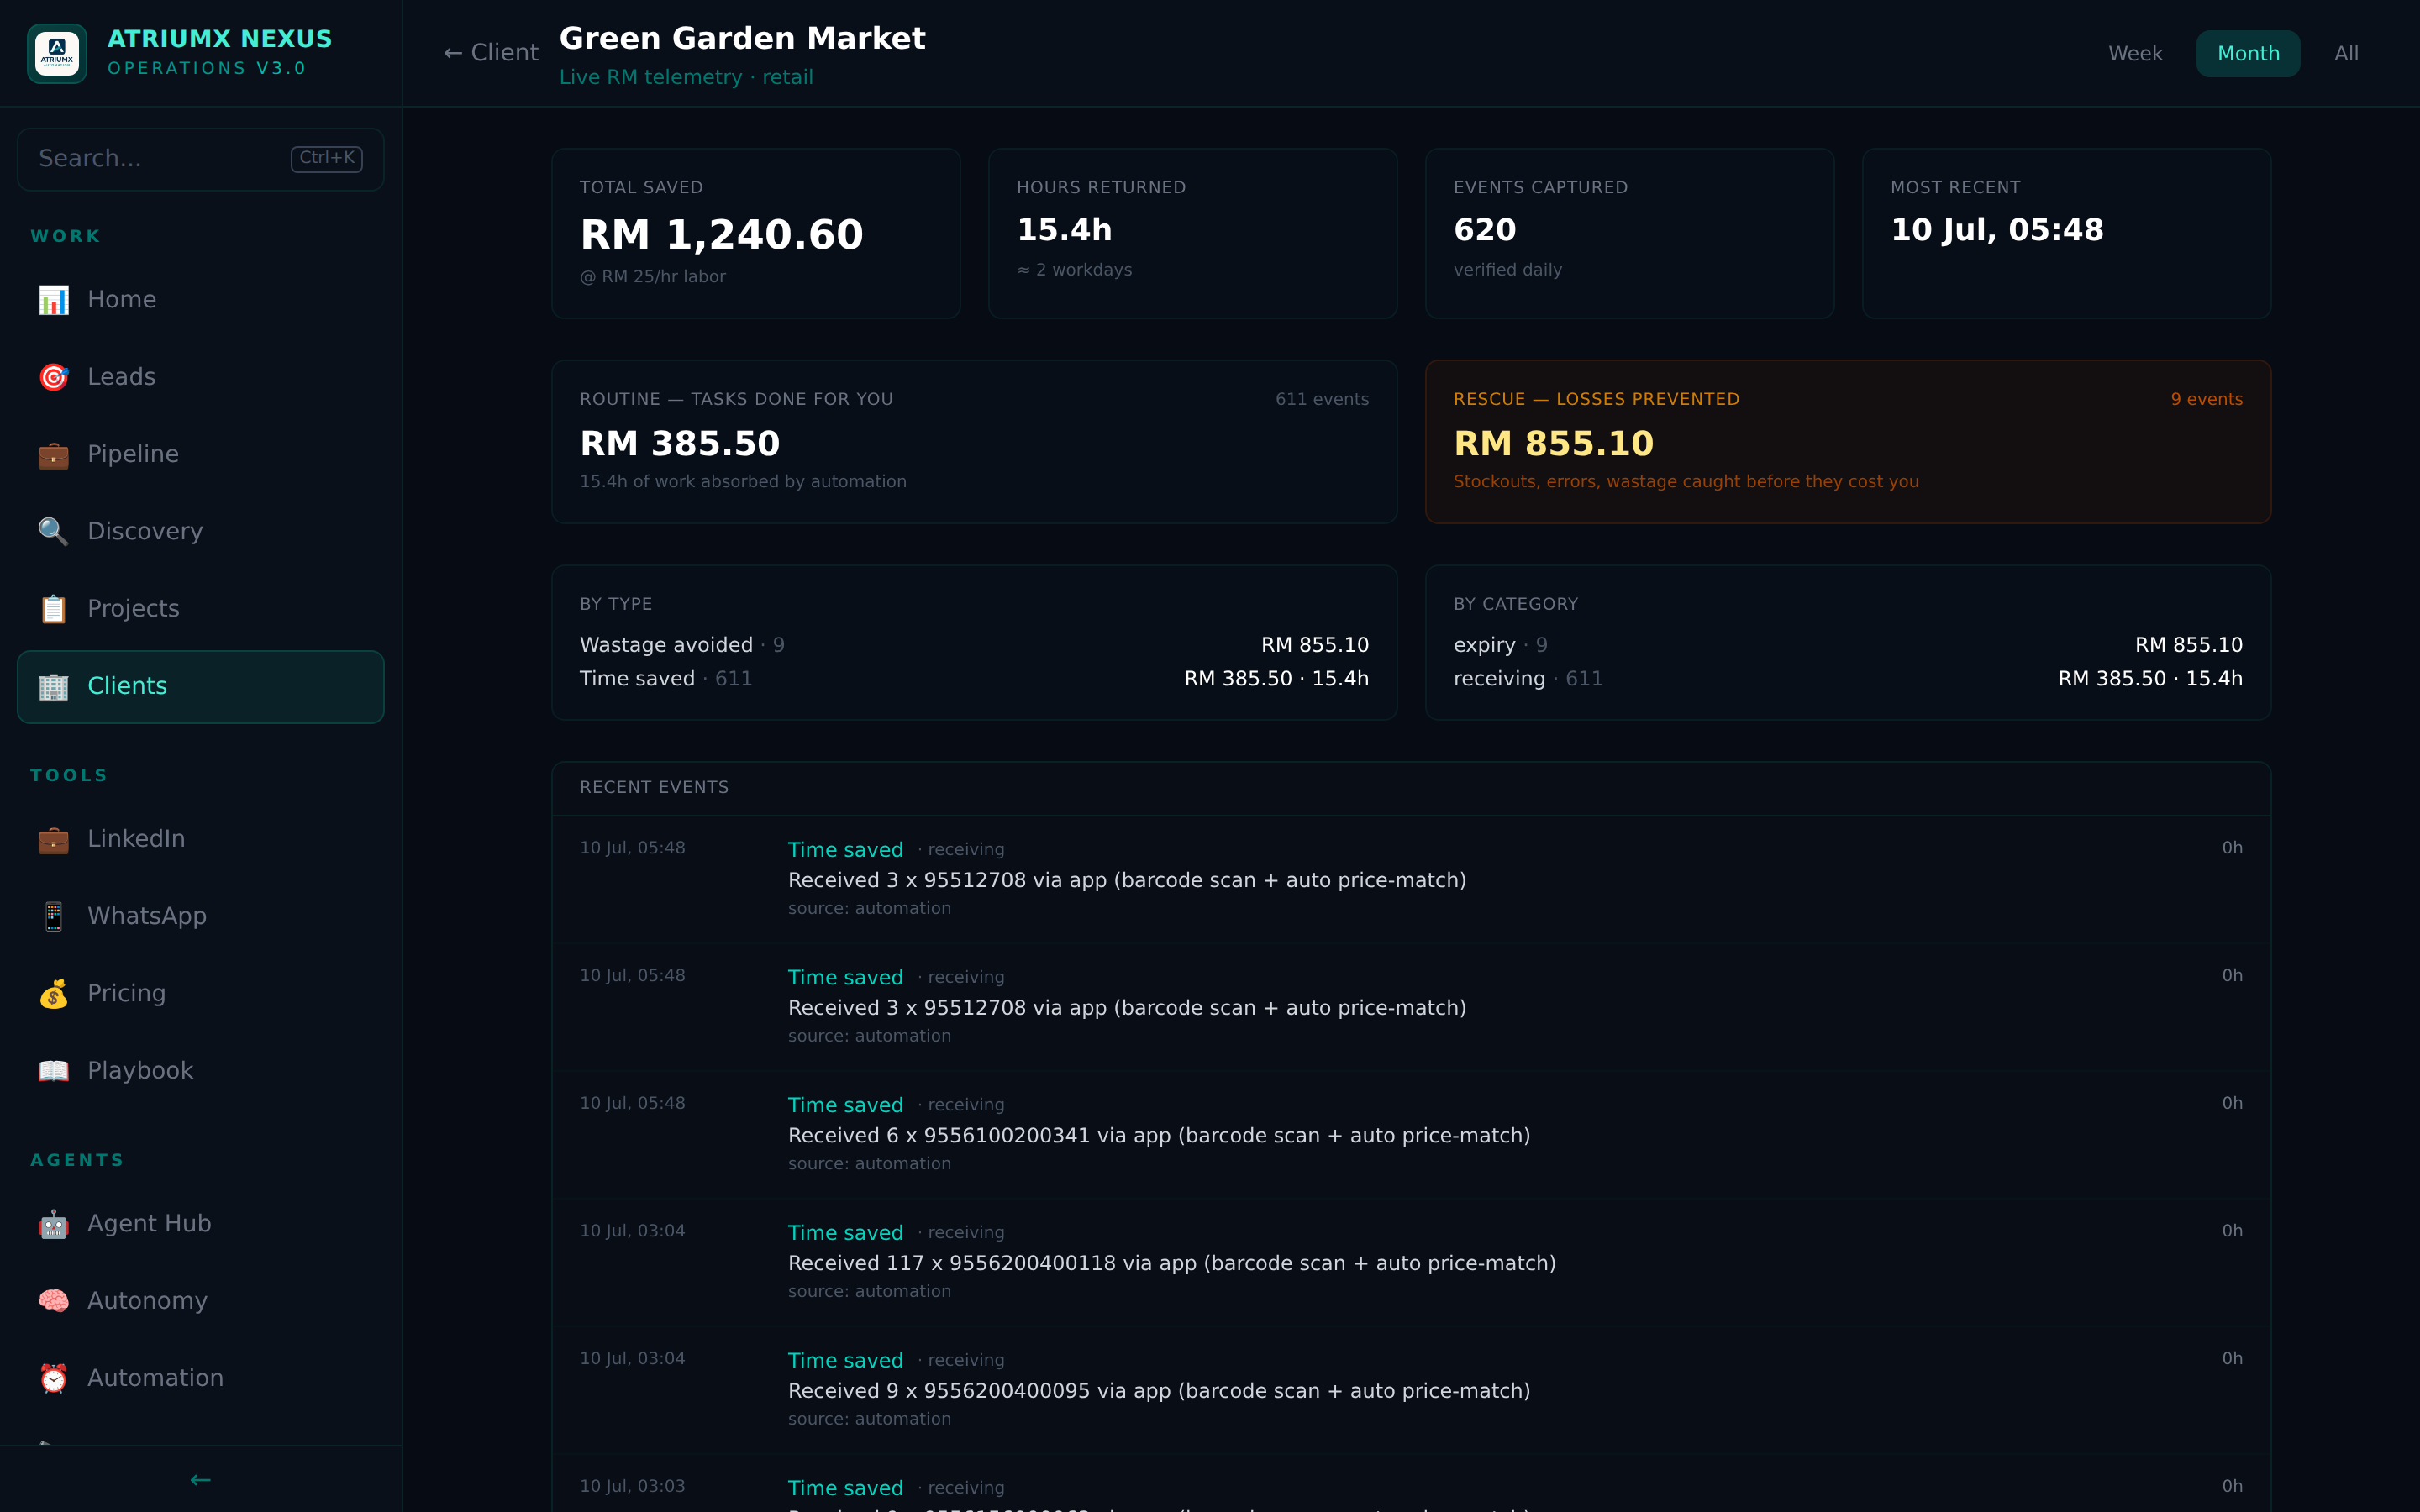Click the Leads target icon
This screenshot has width=2420, height=1512.
click(53, 377)
